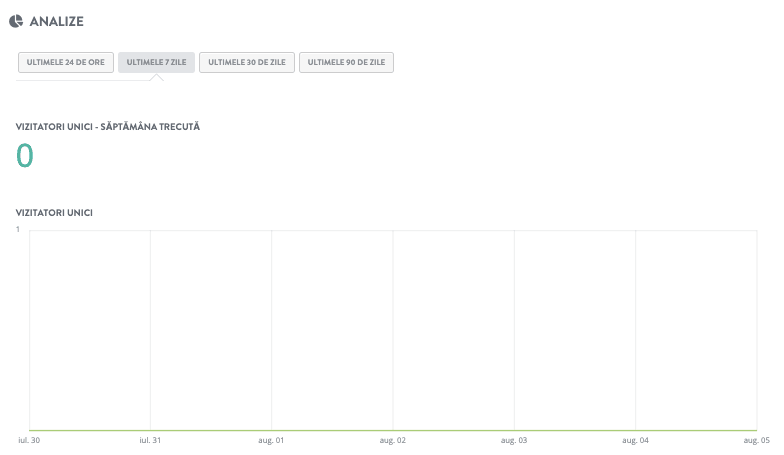784x455 pixels.
Task: Select the Ultimele 24 de ore tab
Action: 66,62
